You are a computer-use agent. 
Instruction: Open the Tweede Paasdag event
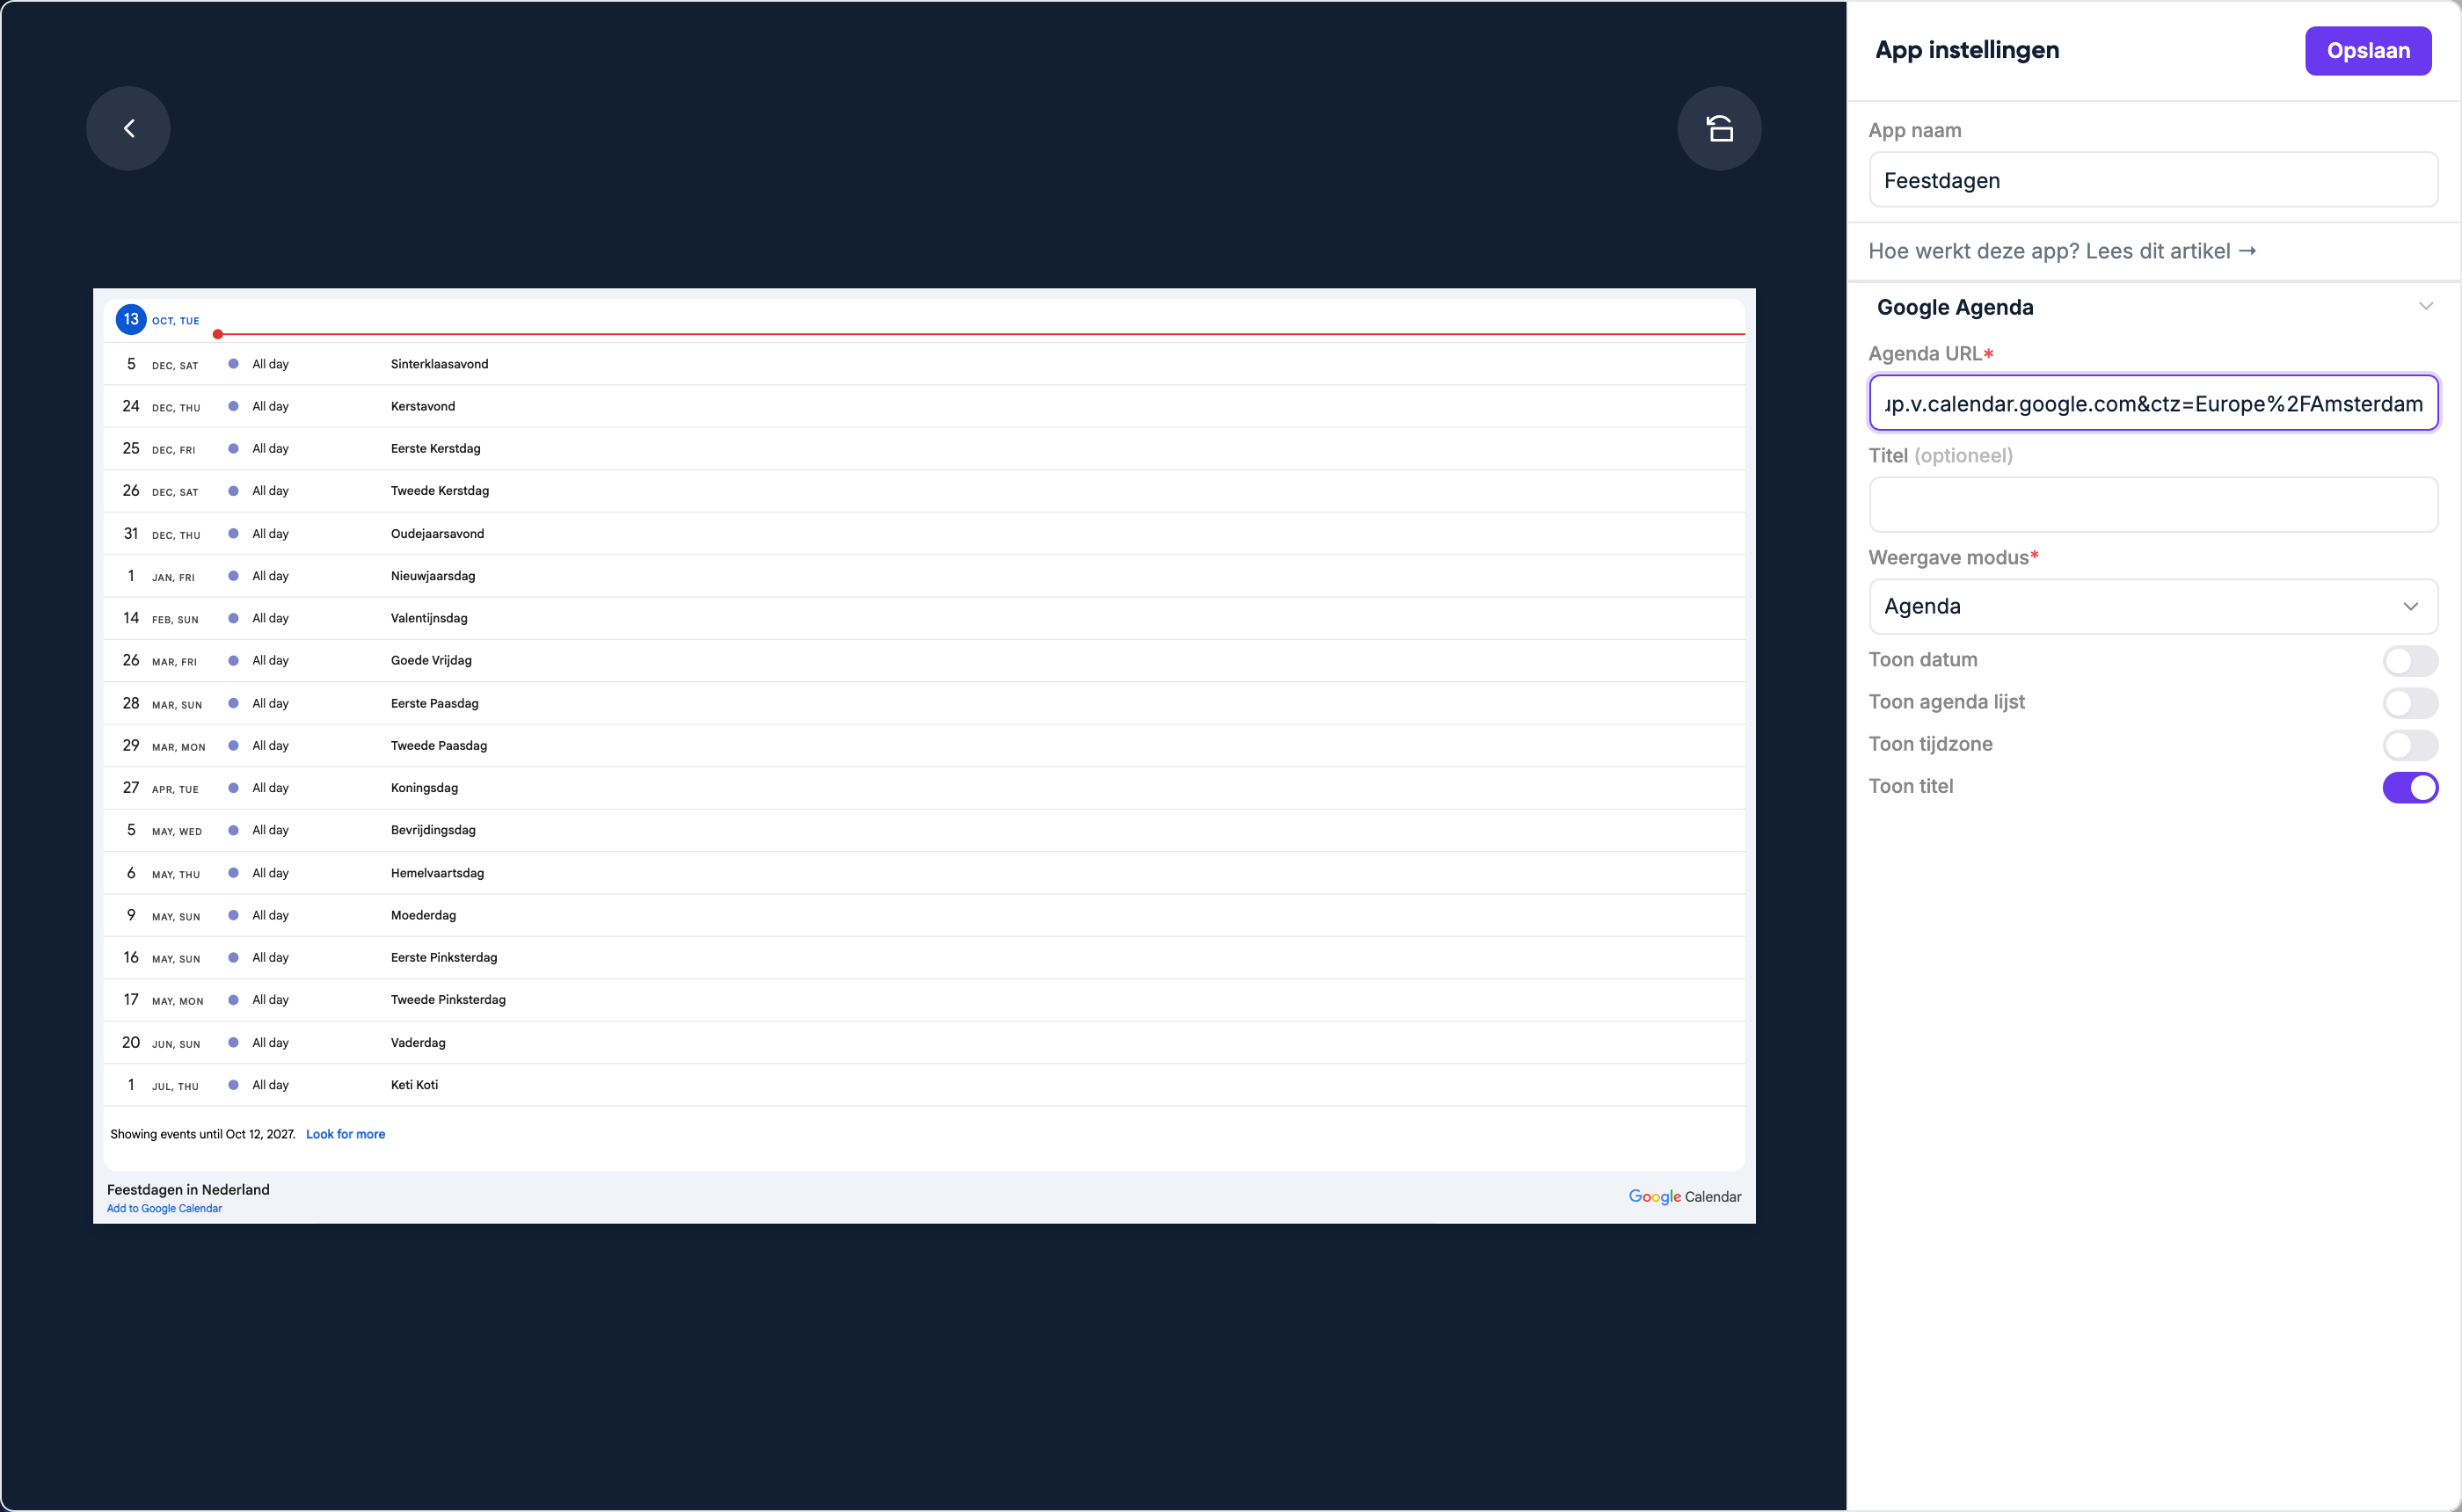[x=438, y=745]
